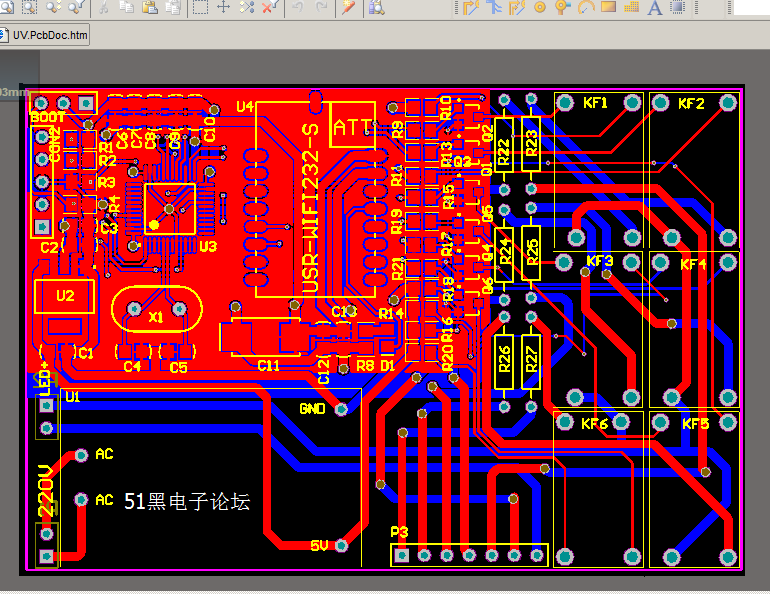Select the Place Arc by Edge tool

point(585,7)
